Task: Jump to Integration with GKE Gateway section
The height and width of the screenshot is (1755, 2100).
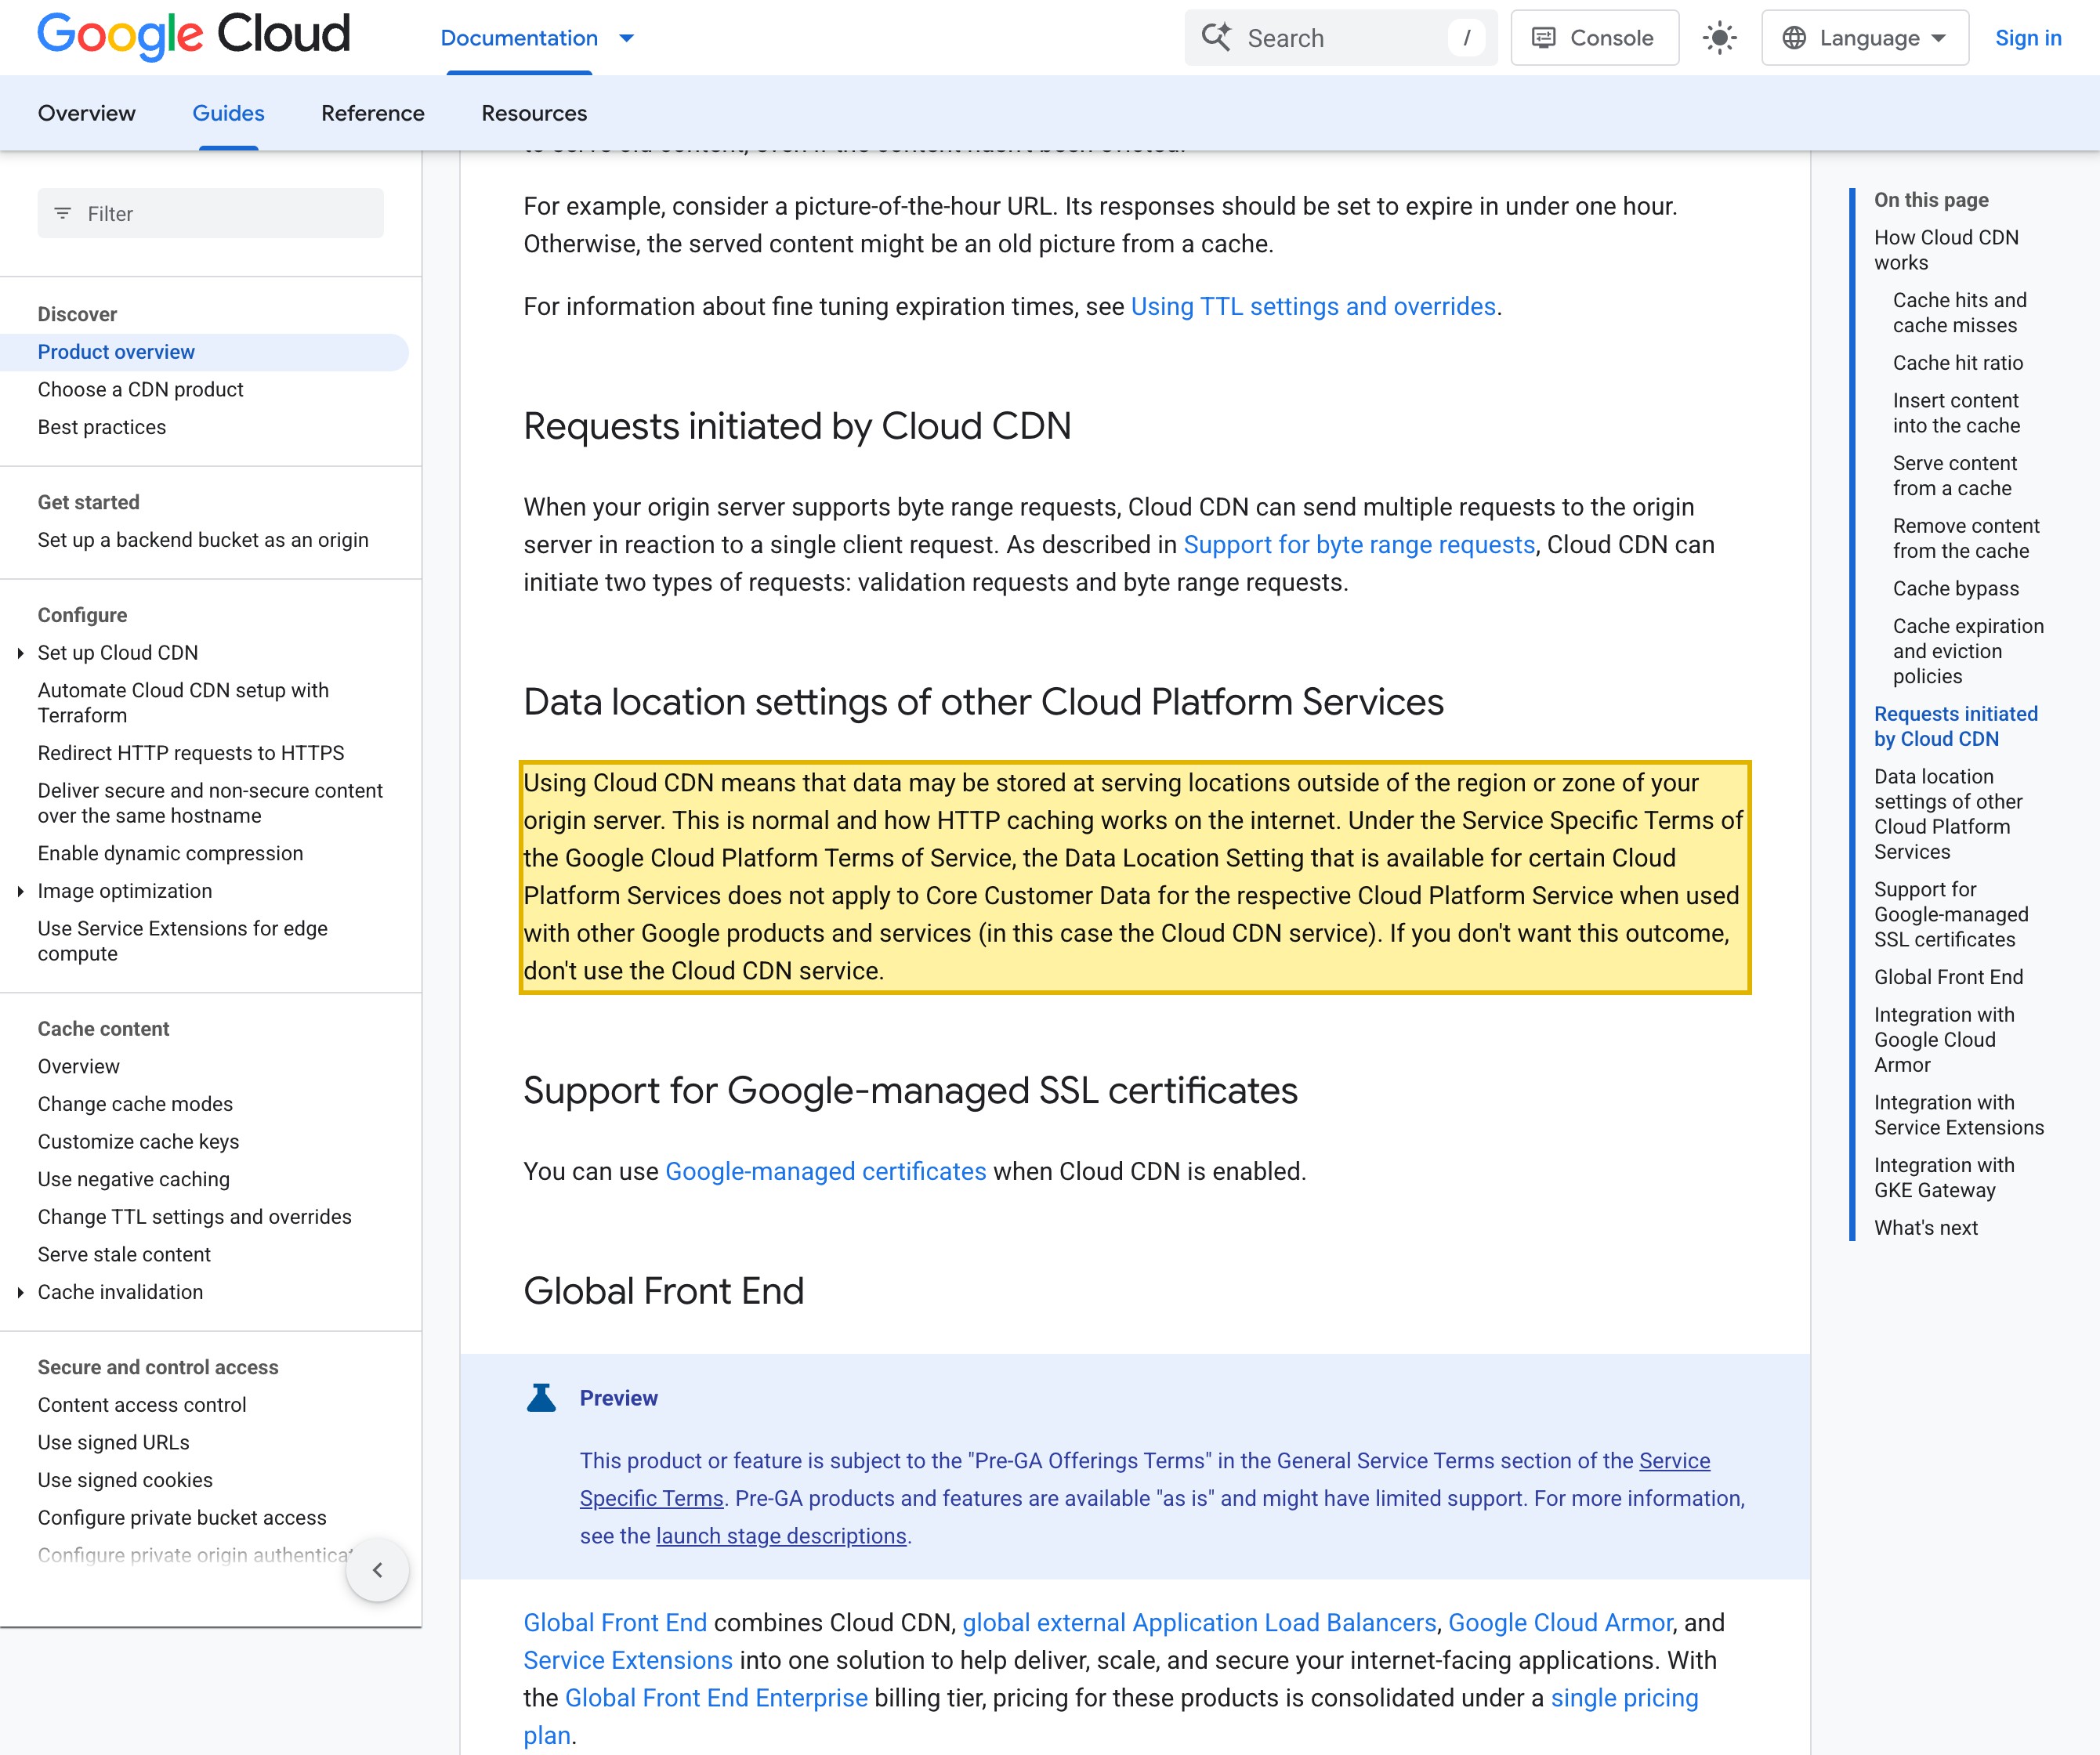Action: 1944,1177
